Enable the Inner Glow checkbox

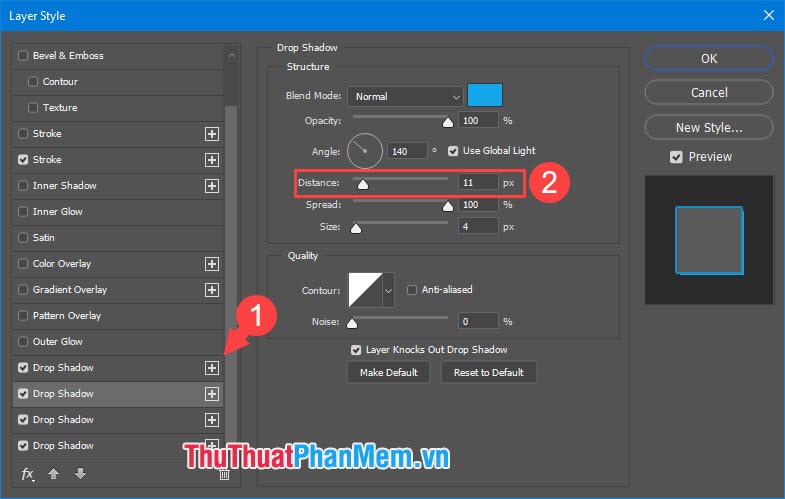[23, 212]
